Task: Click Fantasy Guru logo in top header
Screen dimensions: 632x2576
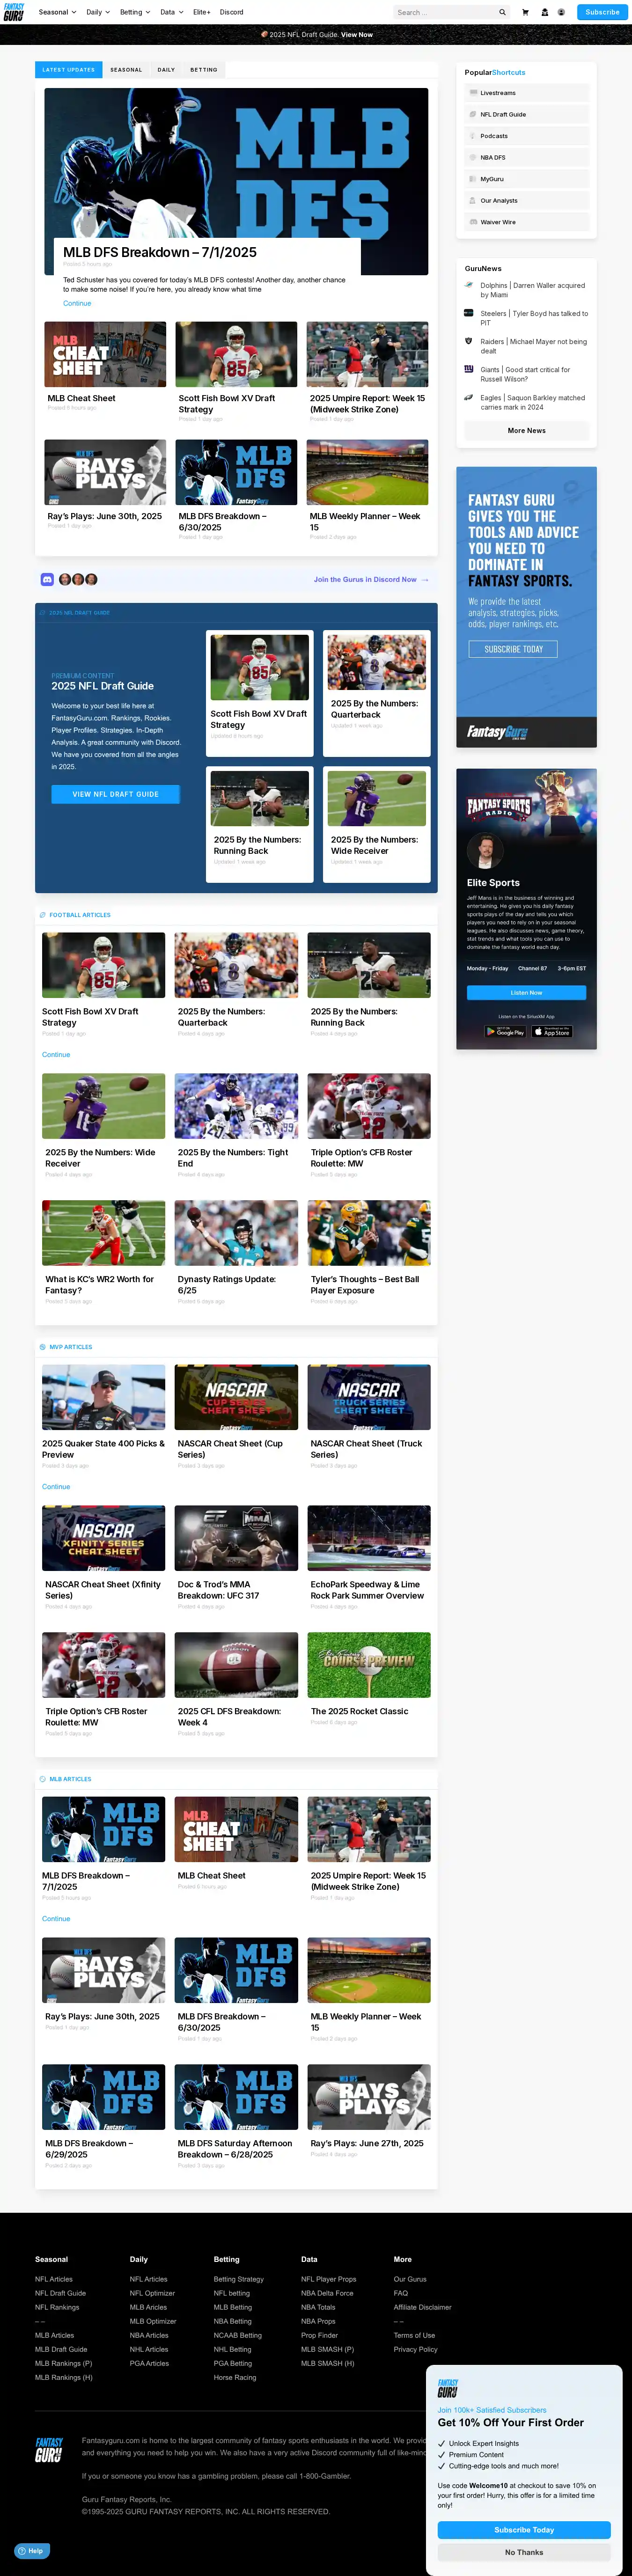Action: click(14, 12)
